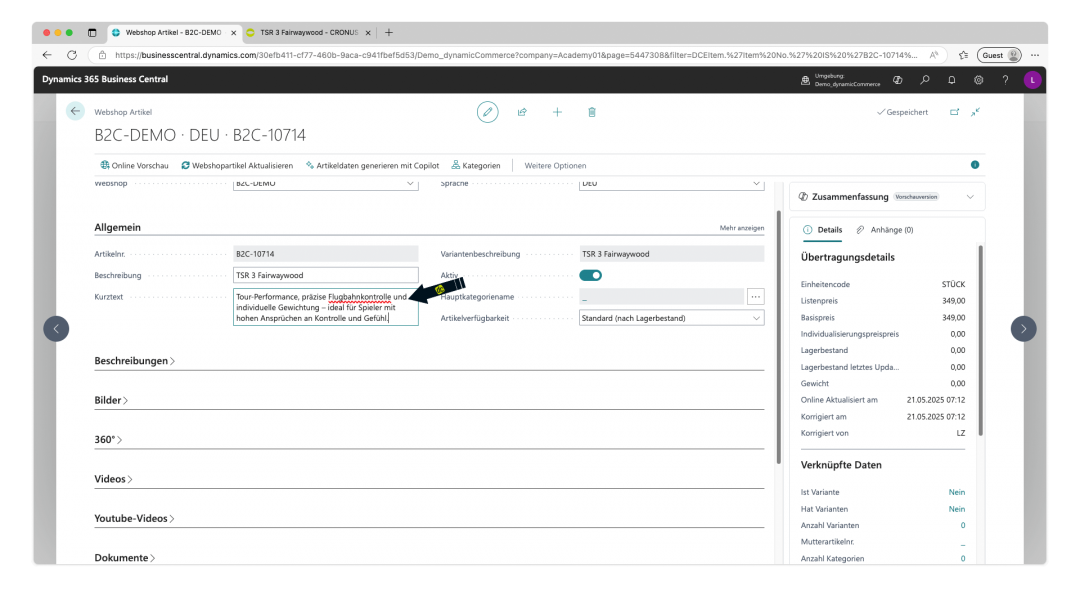Open new browser tab
The width and height of the screenshot is (1080, 608).
[389, 32]
